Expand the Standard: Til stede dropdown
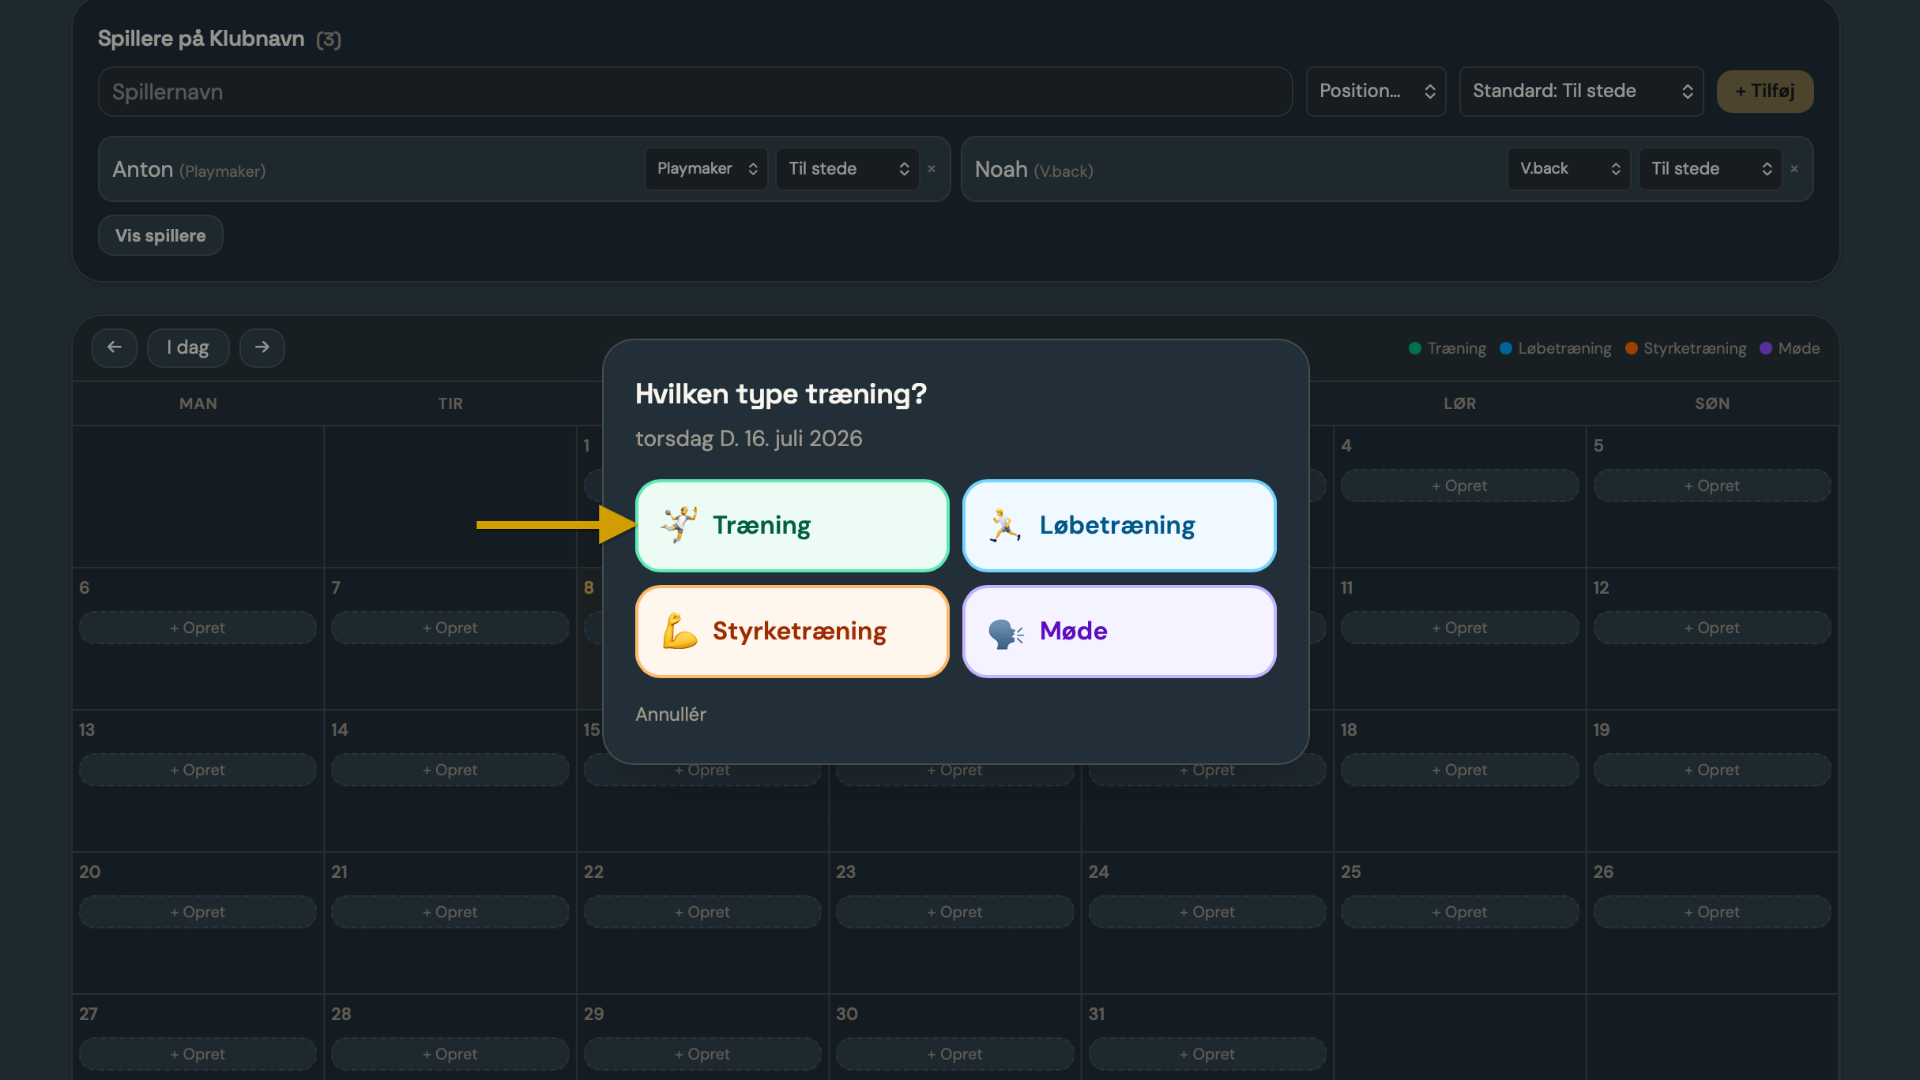1920x1080 pixels. click(x=1581, y=91)
